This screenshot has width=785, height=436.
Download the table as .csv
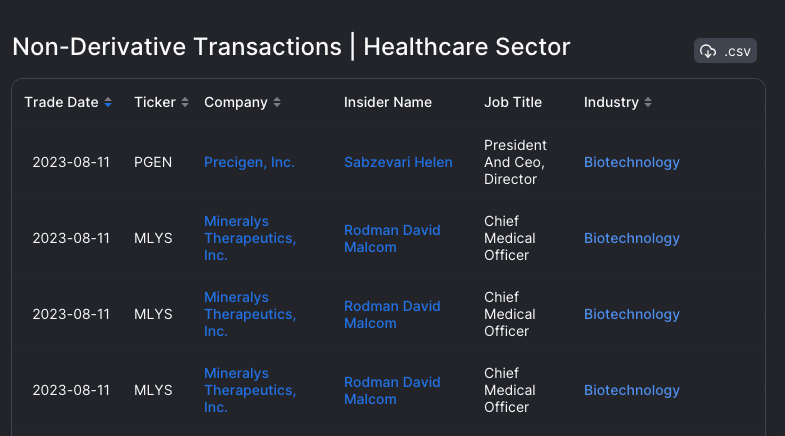(x=725, y=51)
